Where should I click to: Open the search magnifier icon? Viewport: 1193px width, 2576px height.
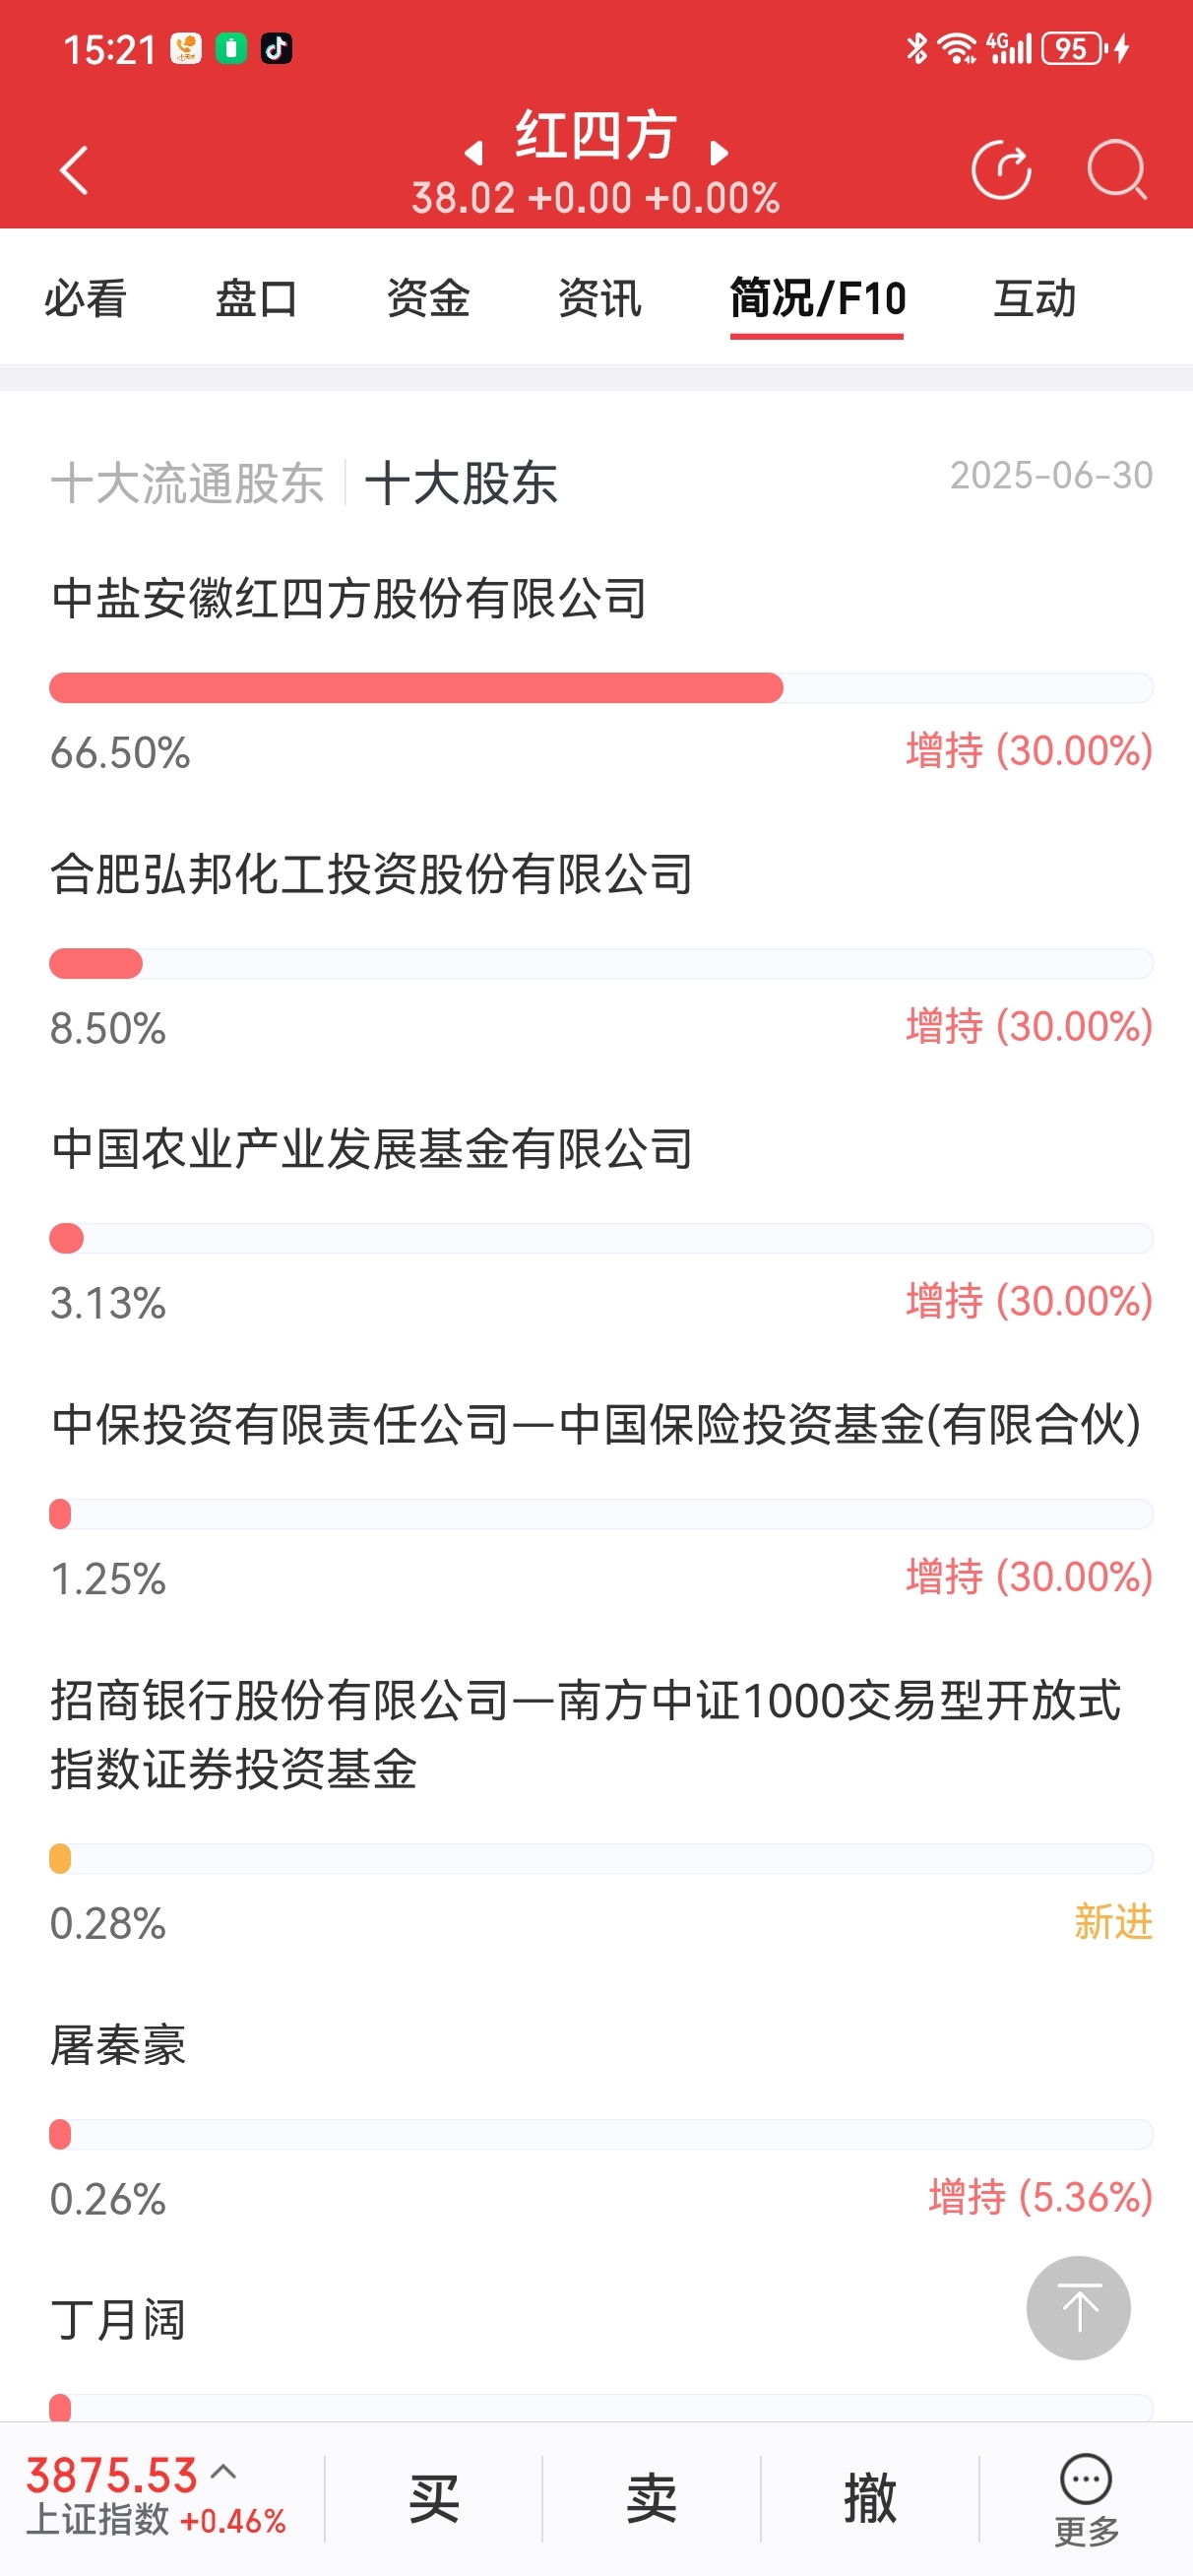pyautogui.click(x=1116, y=170)
